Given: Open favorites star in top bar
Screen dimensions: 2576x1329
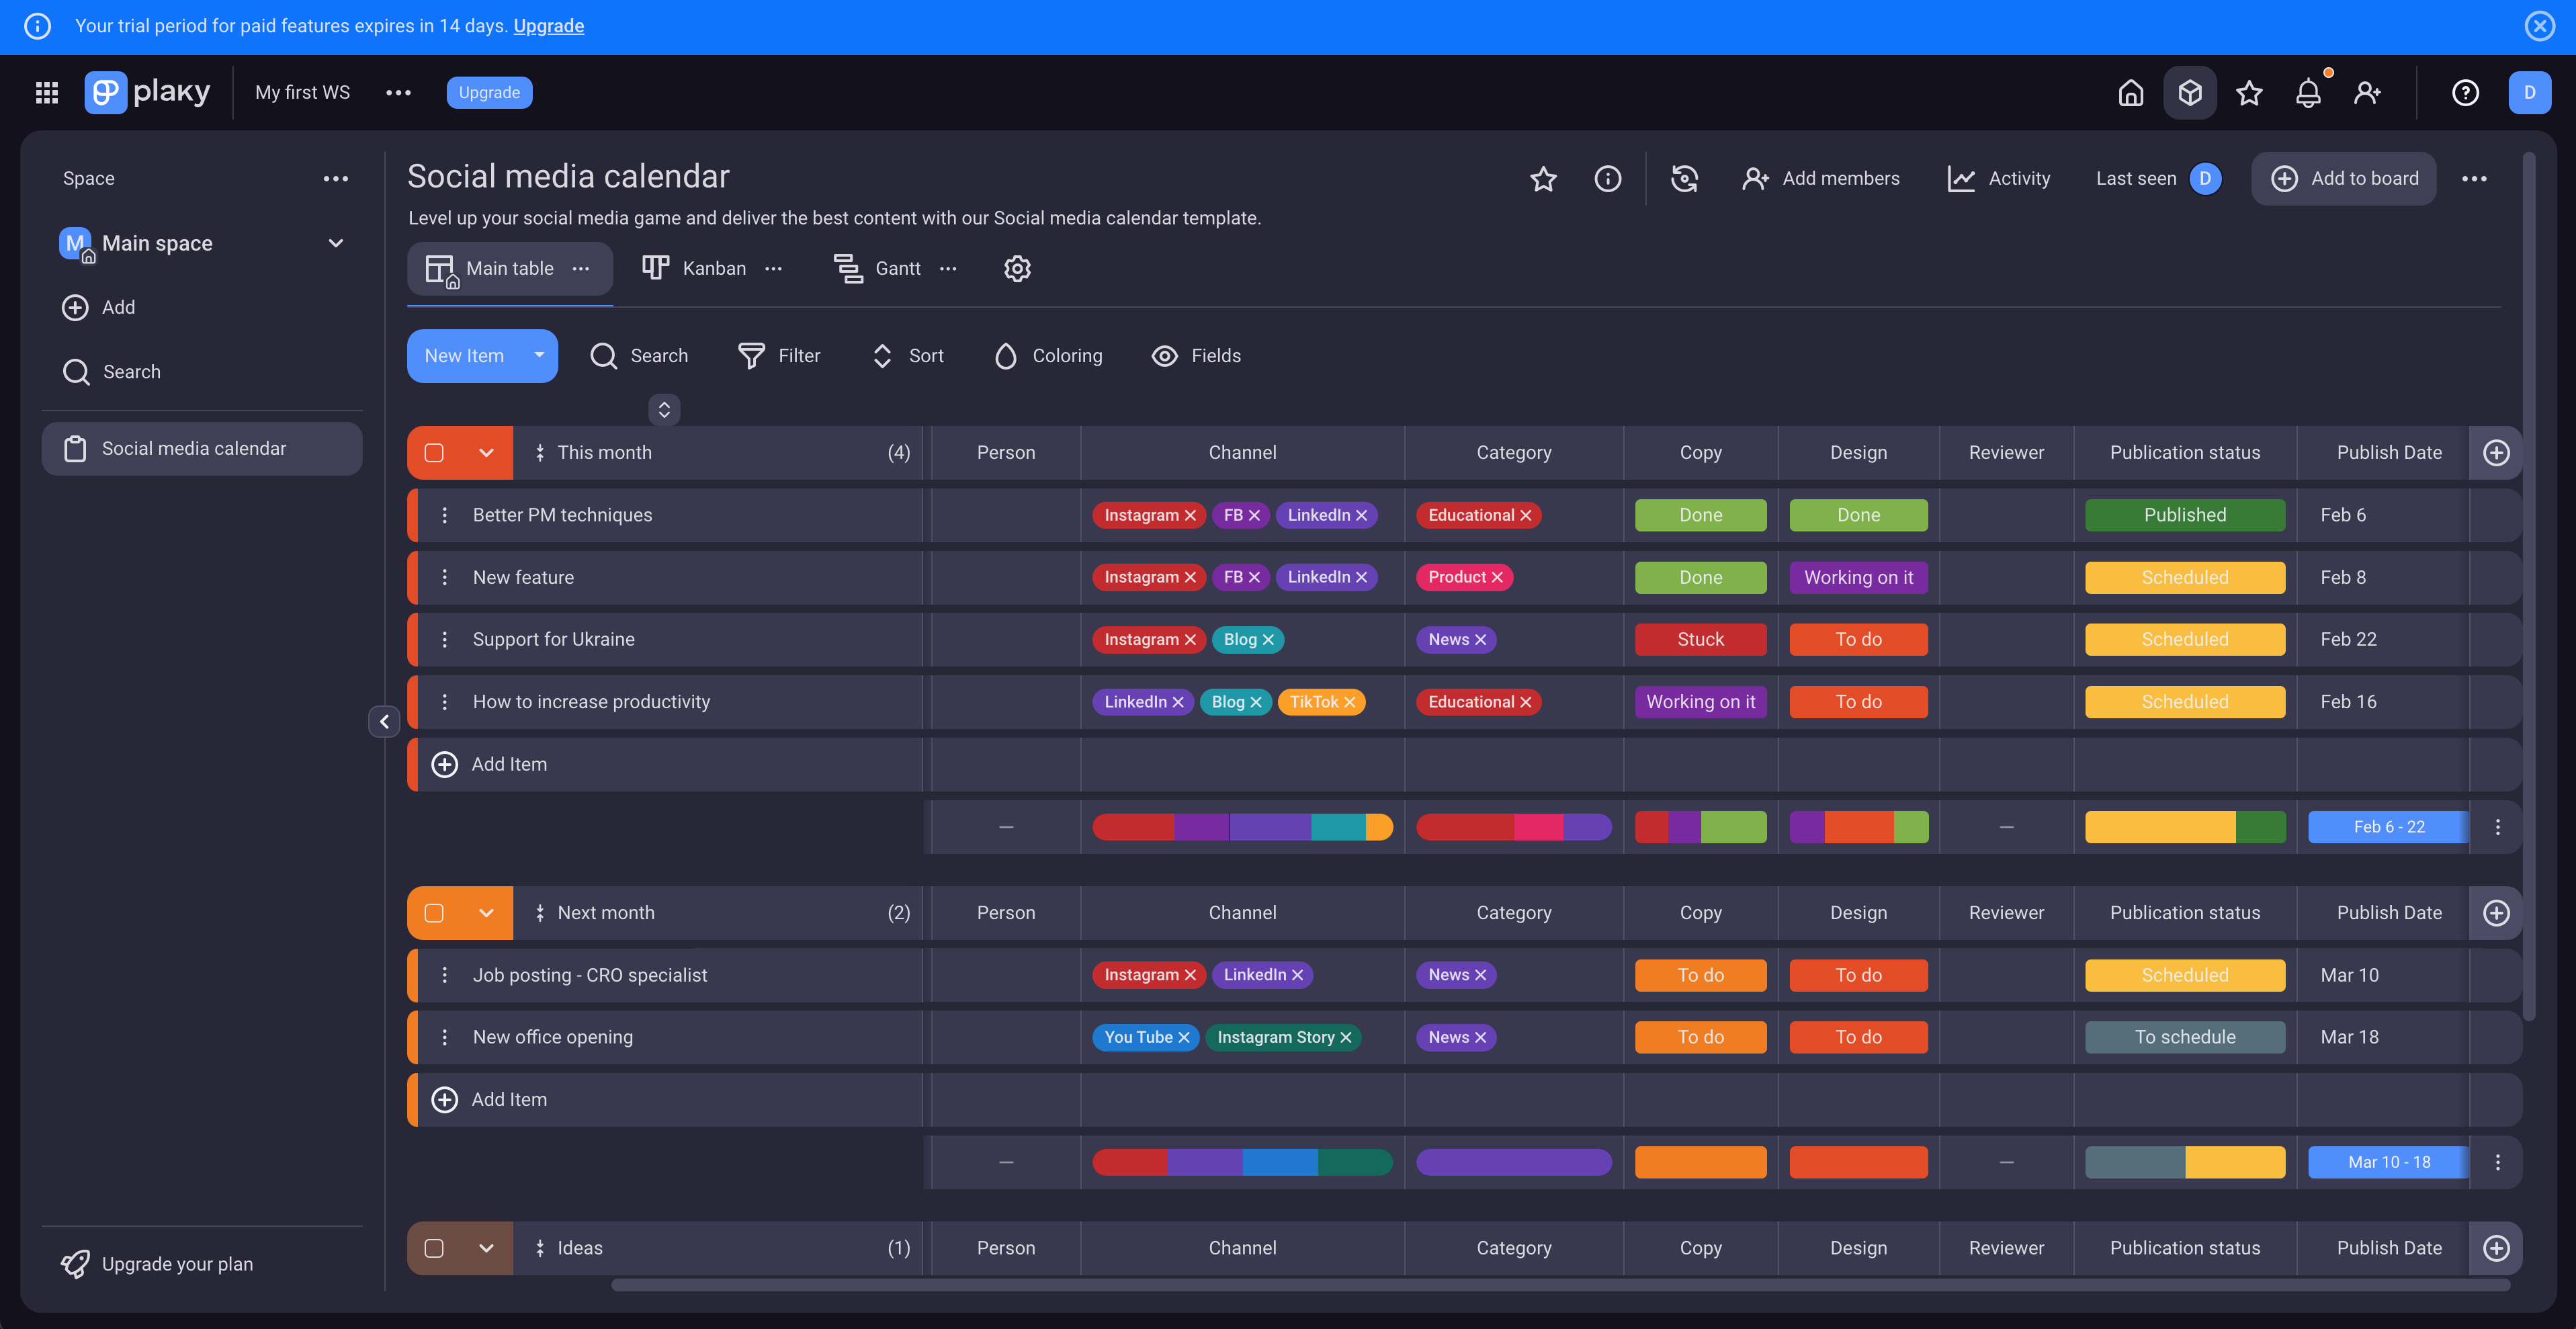Looking at the screenshot, I should tap(2249, 92).
